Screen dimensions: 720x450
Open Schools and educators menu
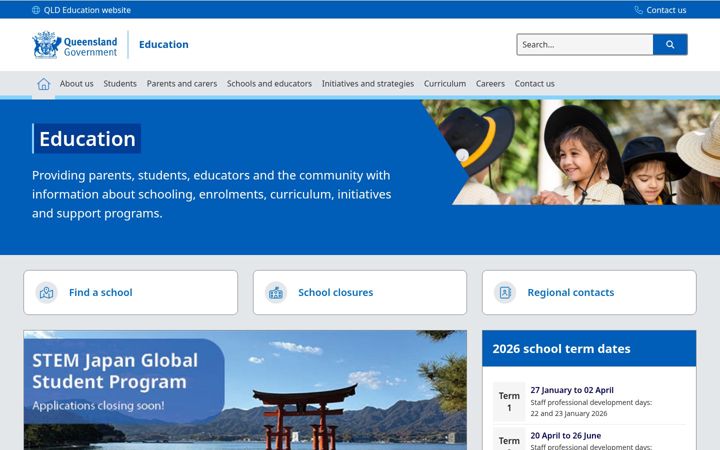[269, 84]
